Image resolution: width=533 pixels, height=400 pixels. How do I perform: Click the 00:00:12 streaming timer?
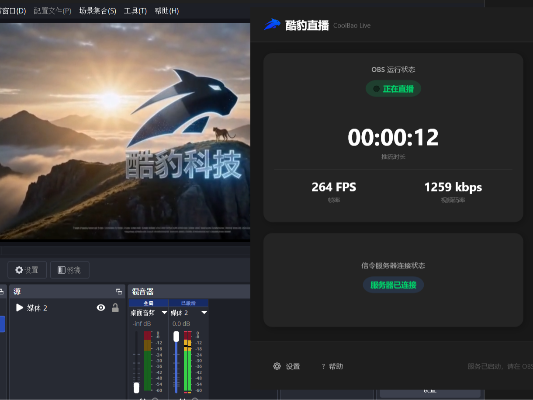[x=393, y=138]
